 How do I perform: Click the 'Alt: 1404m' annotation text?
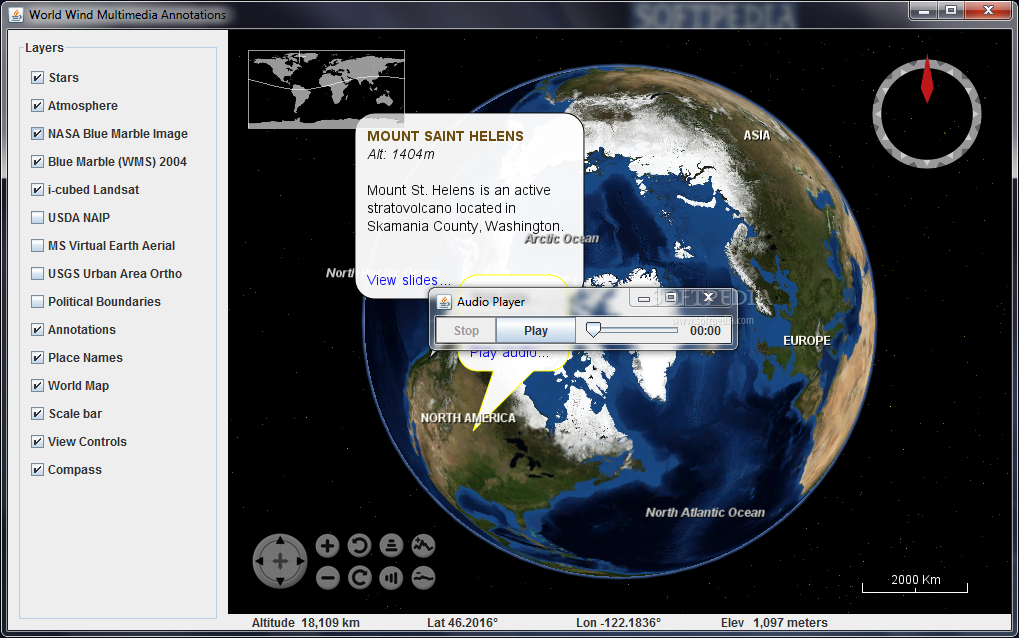[400, 155]
